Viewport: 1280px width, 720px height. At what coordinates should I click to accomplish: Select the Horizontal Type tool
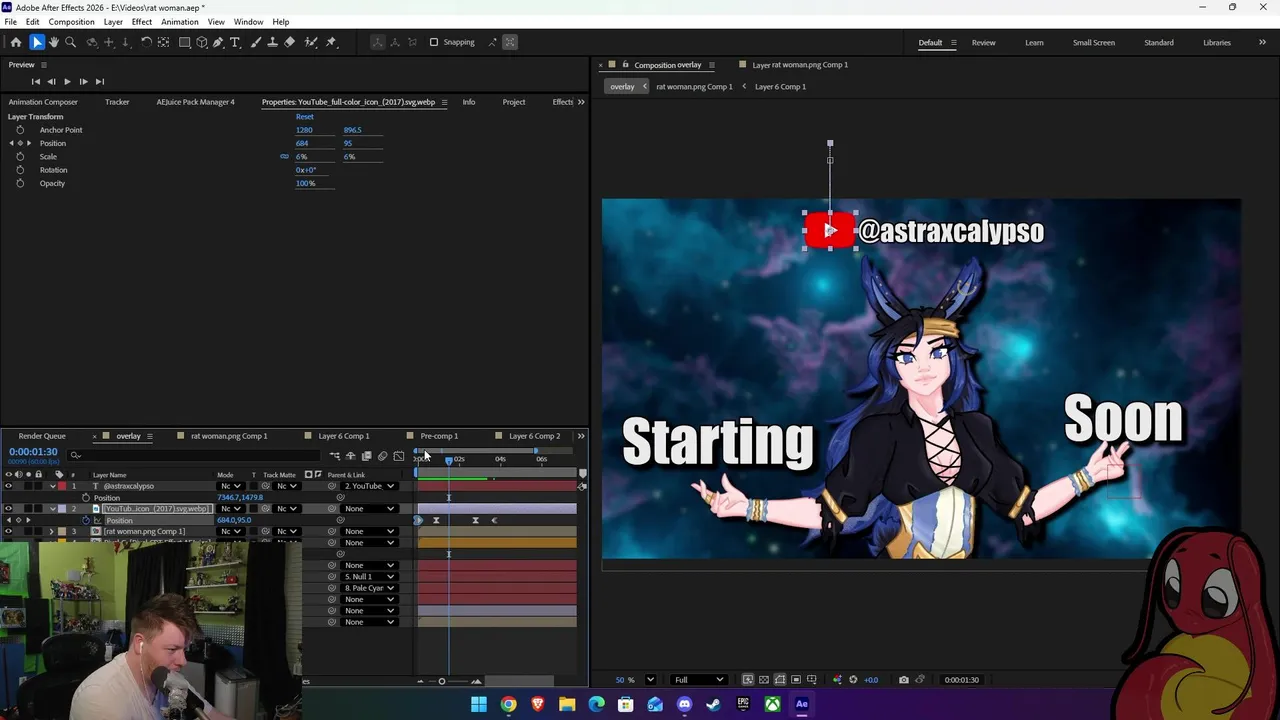(235, 42)
